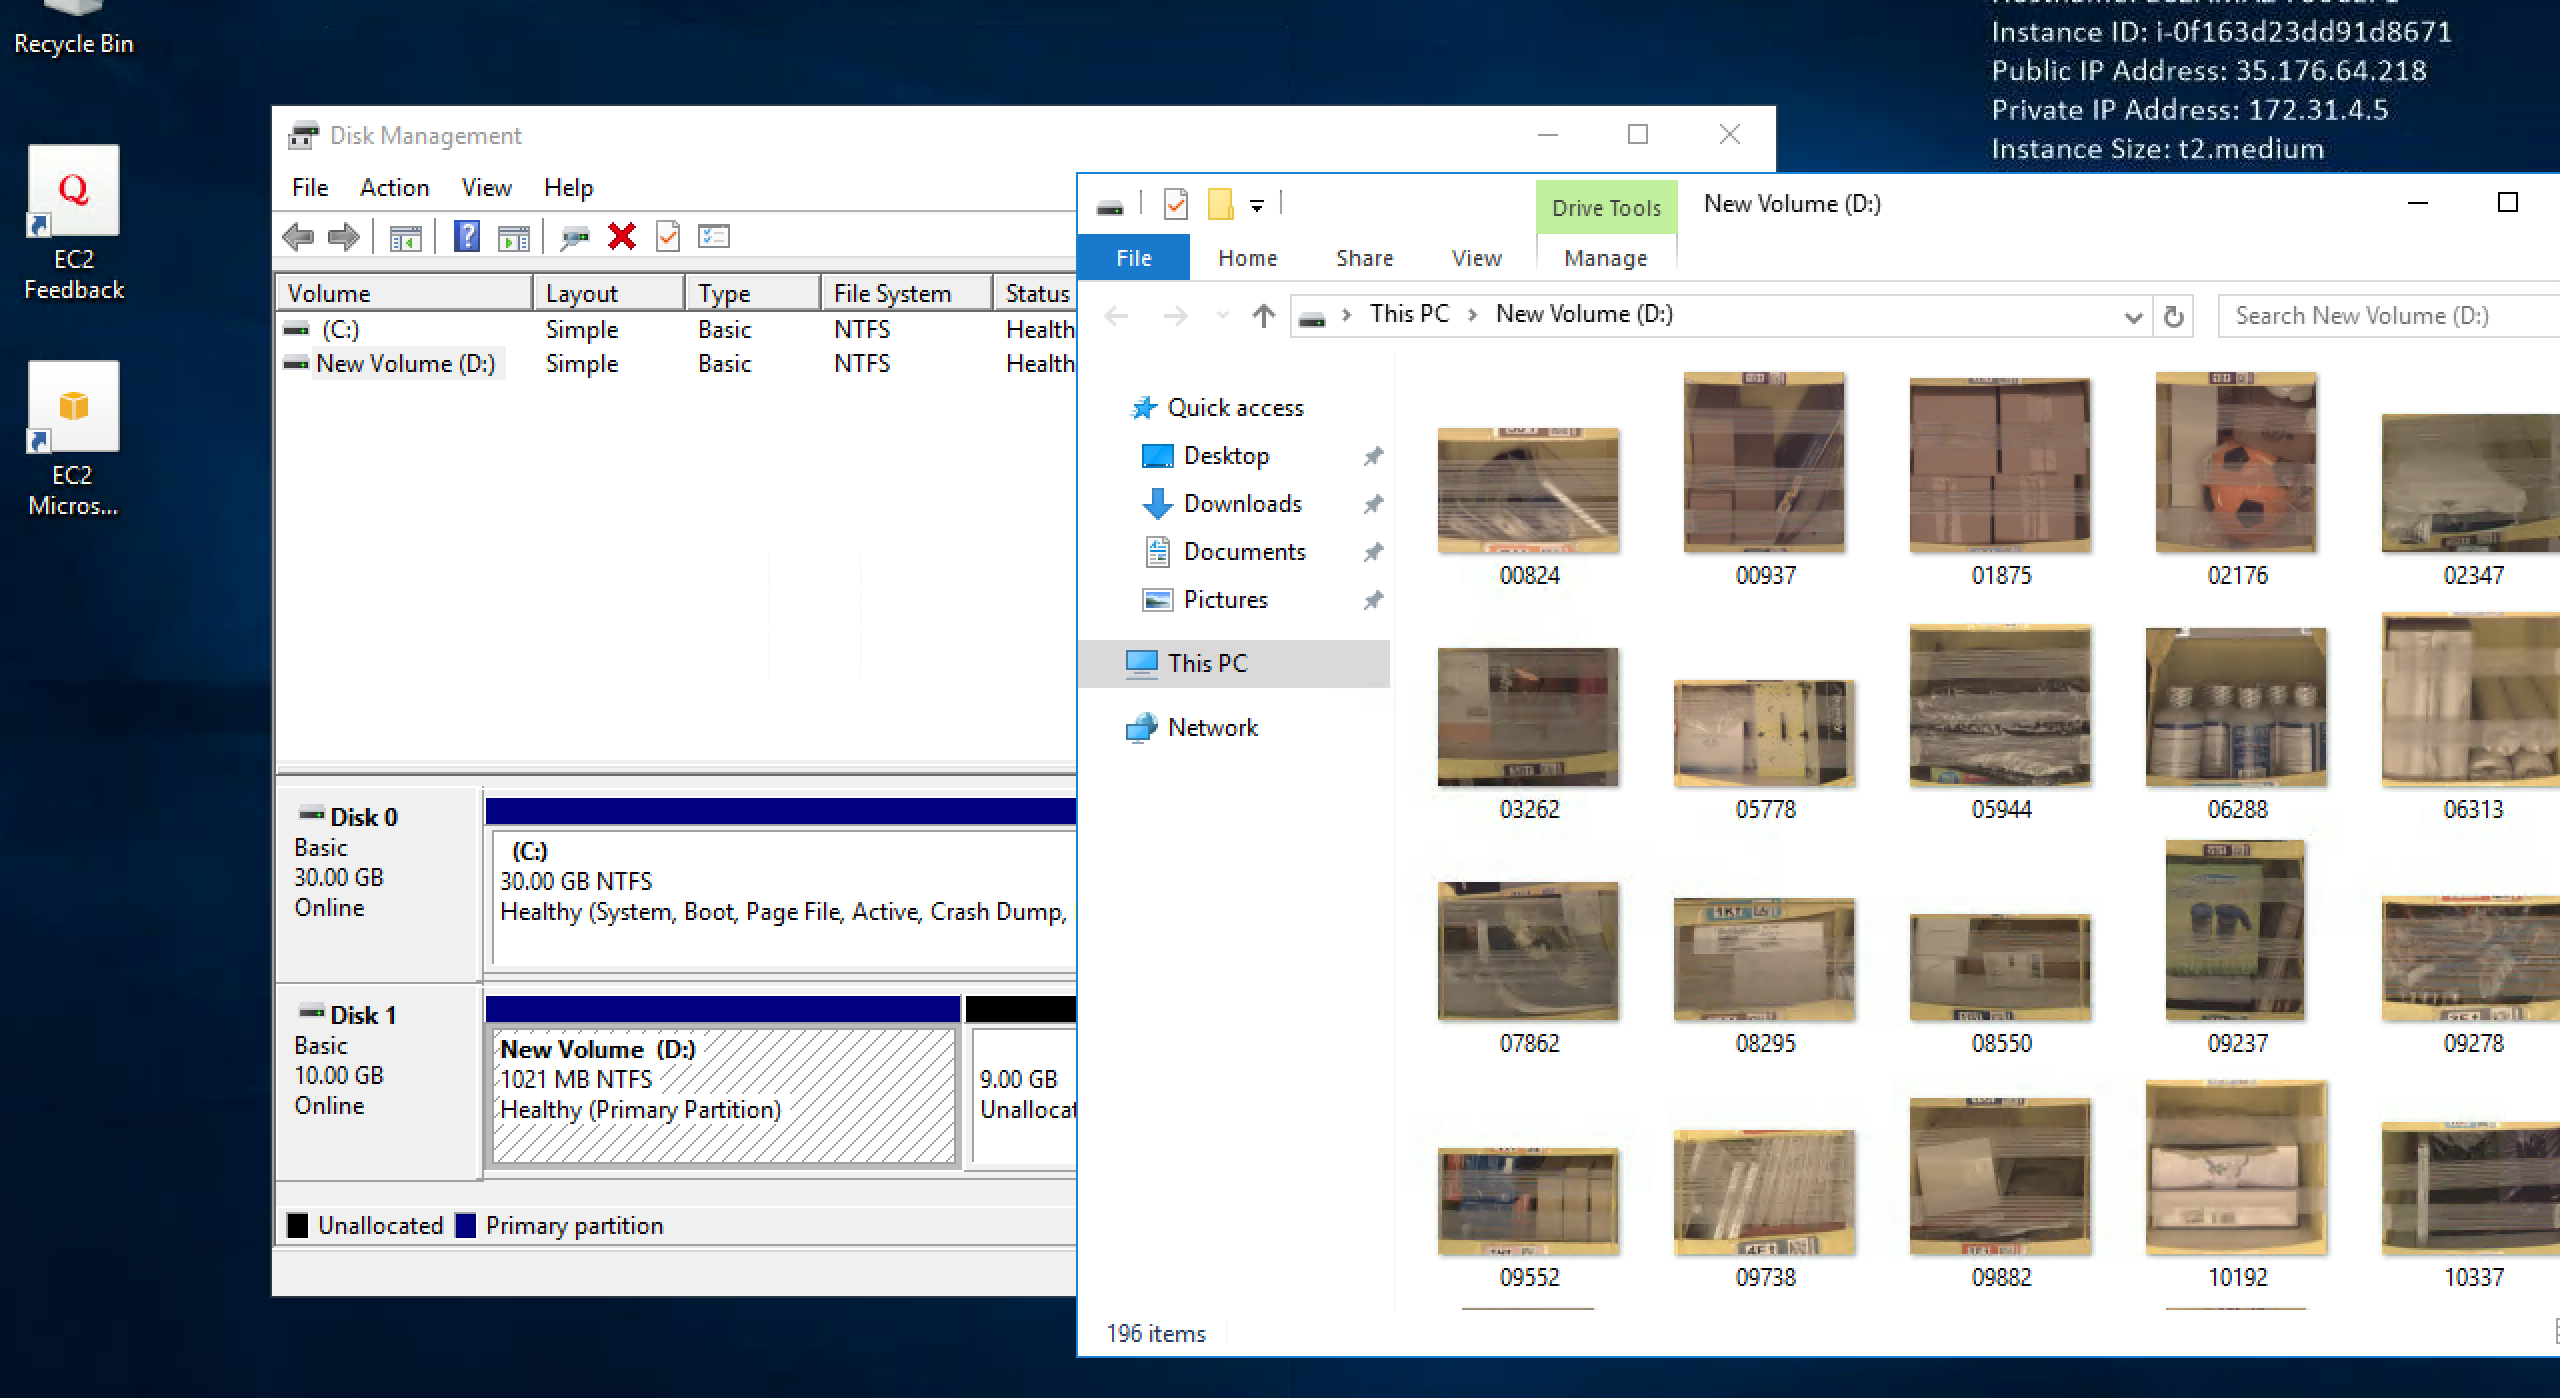2560x1398 pixels.
Task: Click the red X Delete toolbar icon
Action: coord(622,237)
